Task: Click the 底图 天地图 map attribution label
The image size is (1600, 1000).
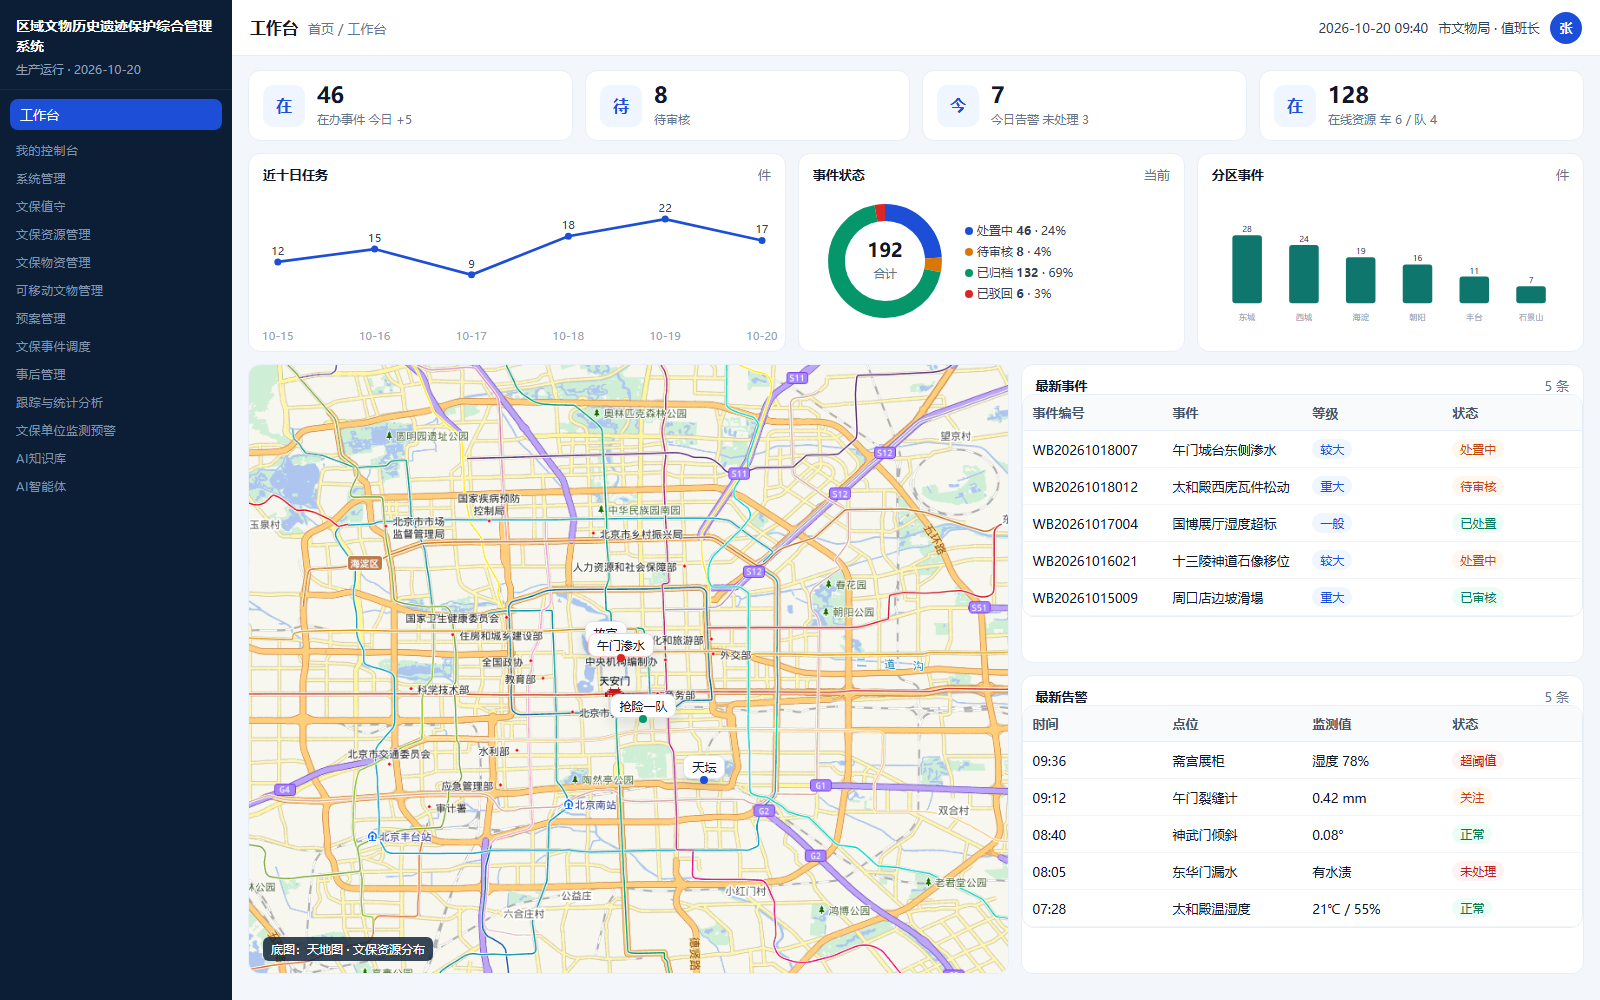Action: 347,949
